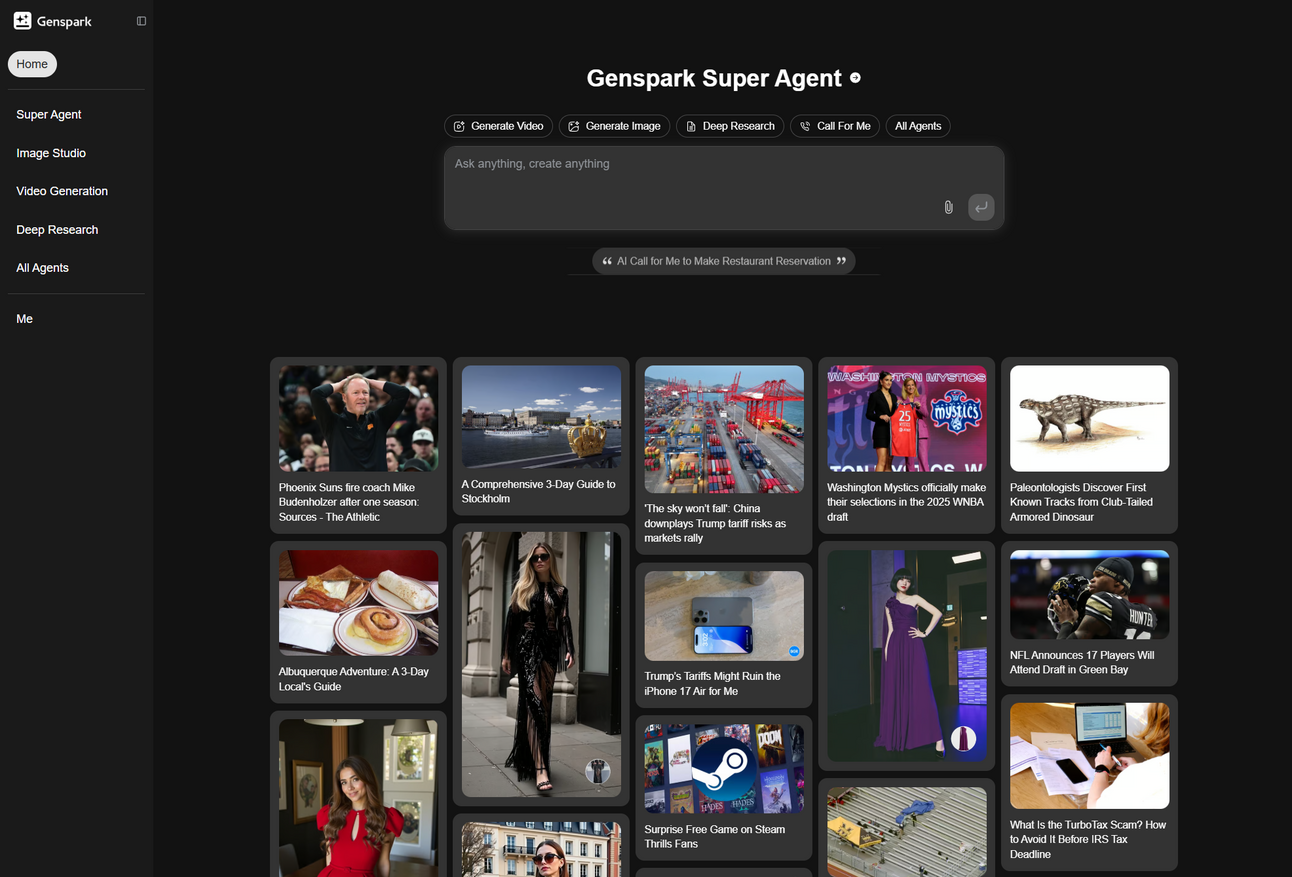1292x877 pixels.
Task: Open Image Studio in sidebar
Action: [51, 153]
